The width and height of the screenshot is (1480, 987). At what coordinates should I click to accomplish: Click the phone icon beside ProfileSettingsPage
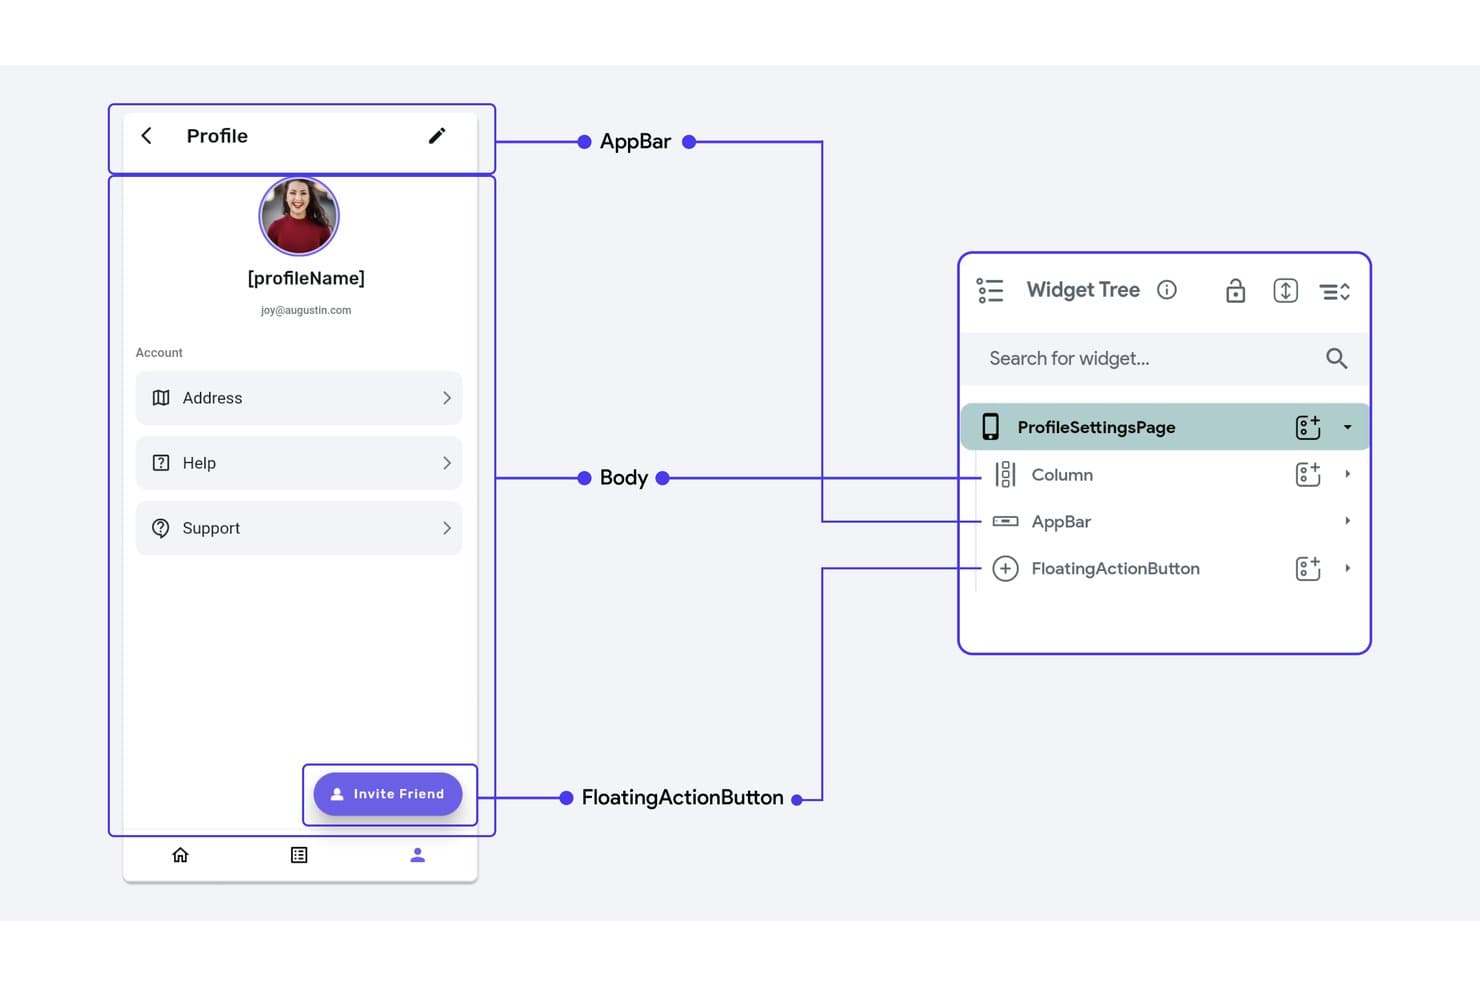tap(990, 427)
